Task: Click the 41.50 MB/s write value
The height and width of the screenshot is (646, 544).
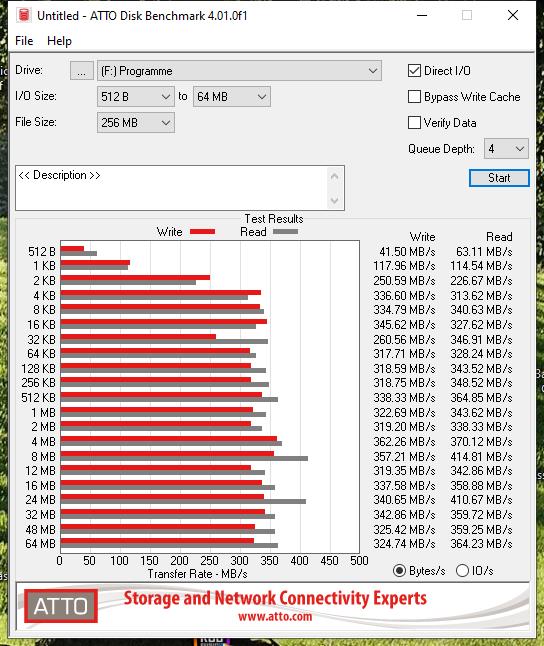Action: 407,252
